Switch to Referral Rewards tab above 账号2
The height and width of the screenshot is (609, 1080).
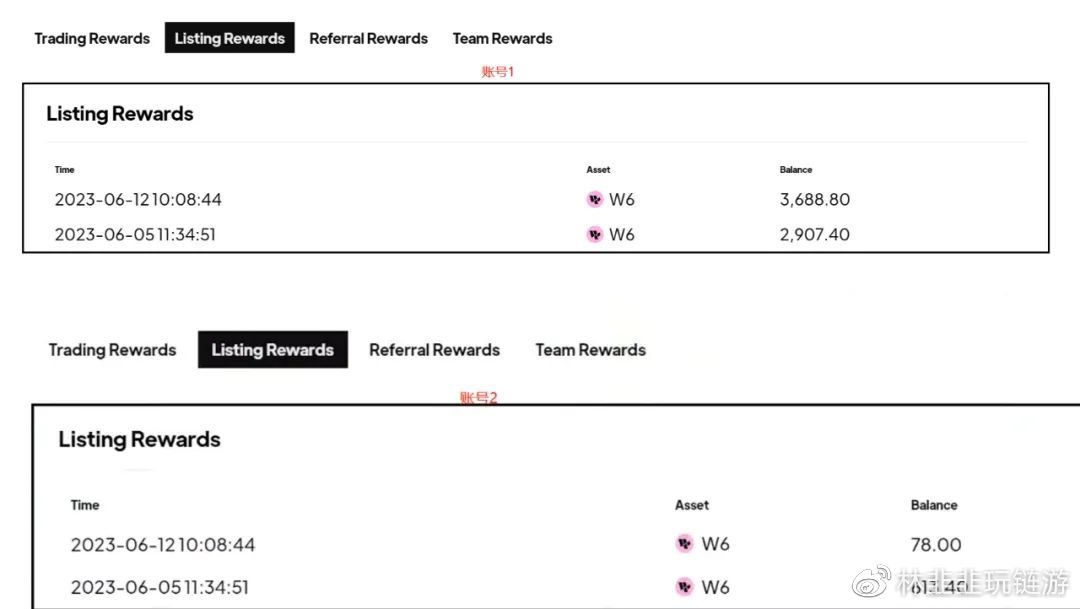point(435,350)
